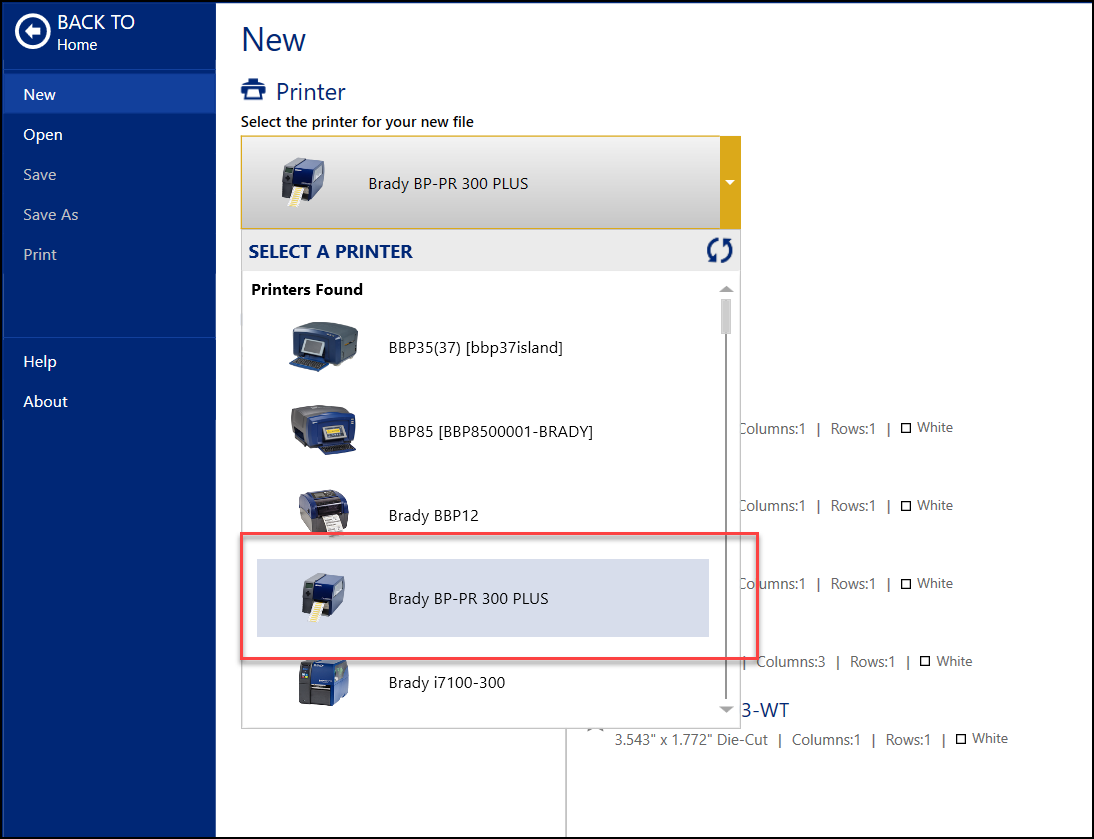Click the BBP85 printer thumbnail image
The height and width of the screenshot is (839, 1094).
pos(322,431)
